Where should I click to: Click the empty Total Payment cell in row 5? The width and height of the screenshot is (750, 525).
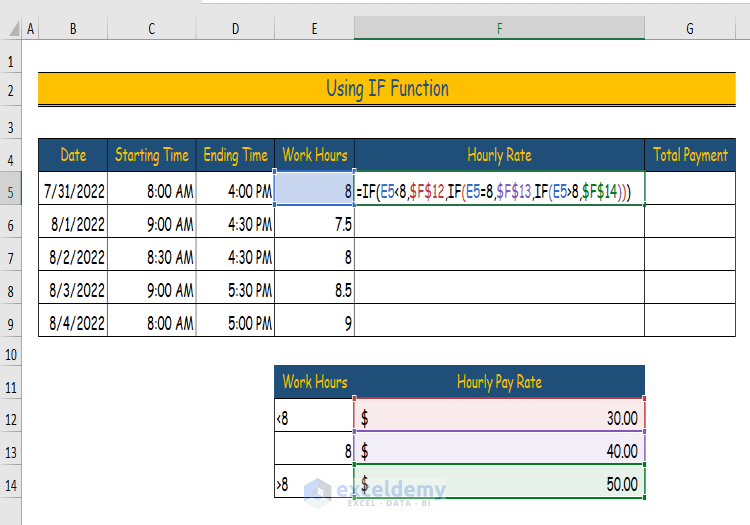(x=690, y=189)
